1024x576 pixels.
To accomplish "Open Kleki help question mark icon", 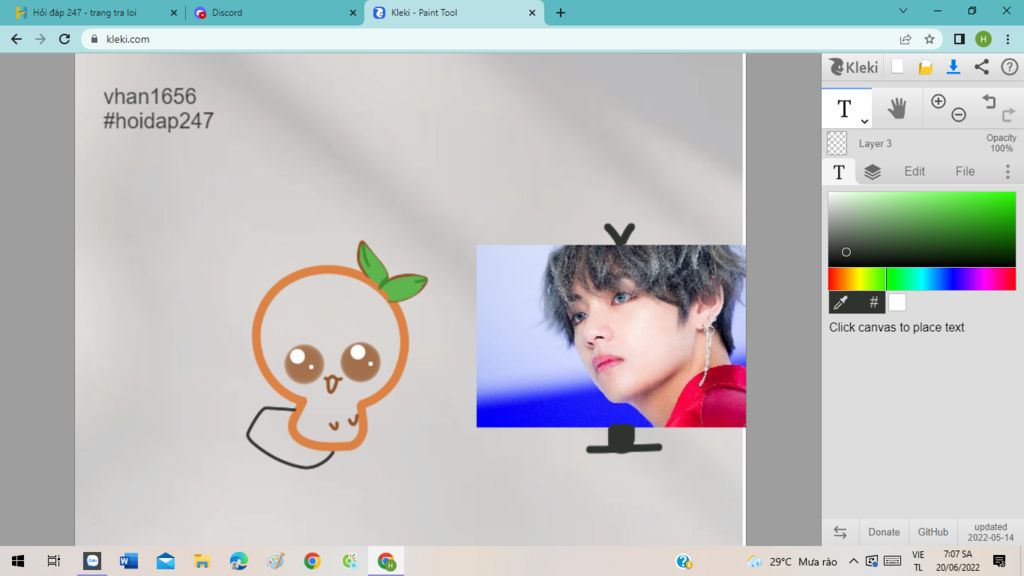I will pyautogui.click(x=1010, y=67).
